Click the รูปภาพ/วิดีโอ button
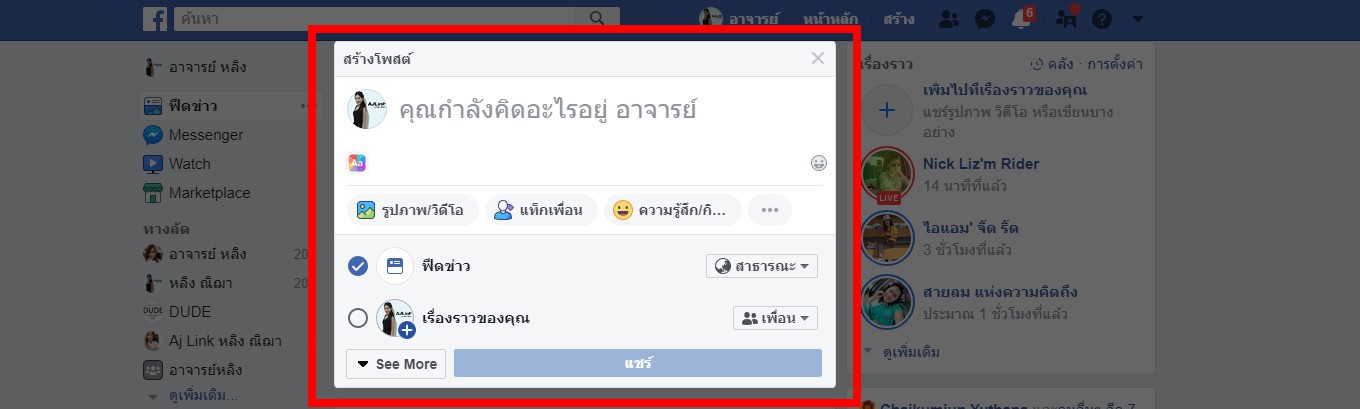Image resolution: width=1360 pixels, height=409 pixels. 411,210
